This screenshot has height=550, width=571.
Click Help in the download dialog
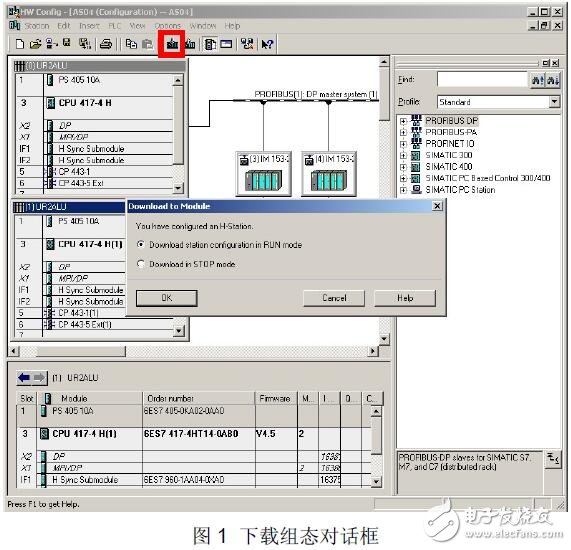(x=405, y=298)
